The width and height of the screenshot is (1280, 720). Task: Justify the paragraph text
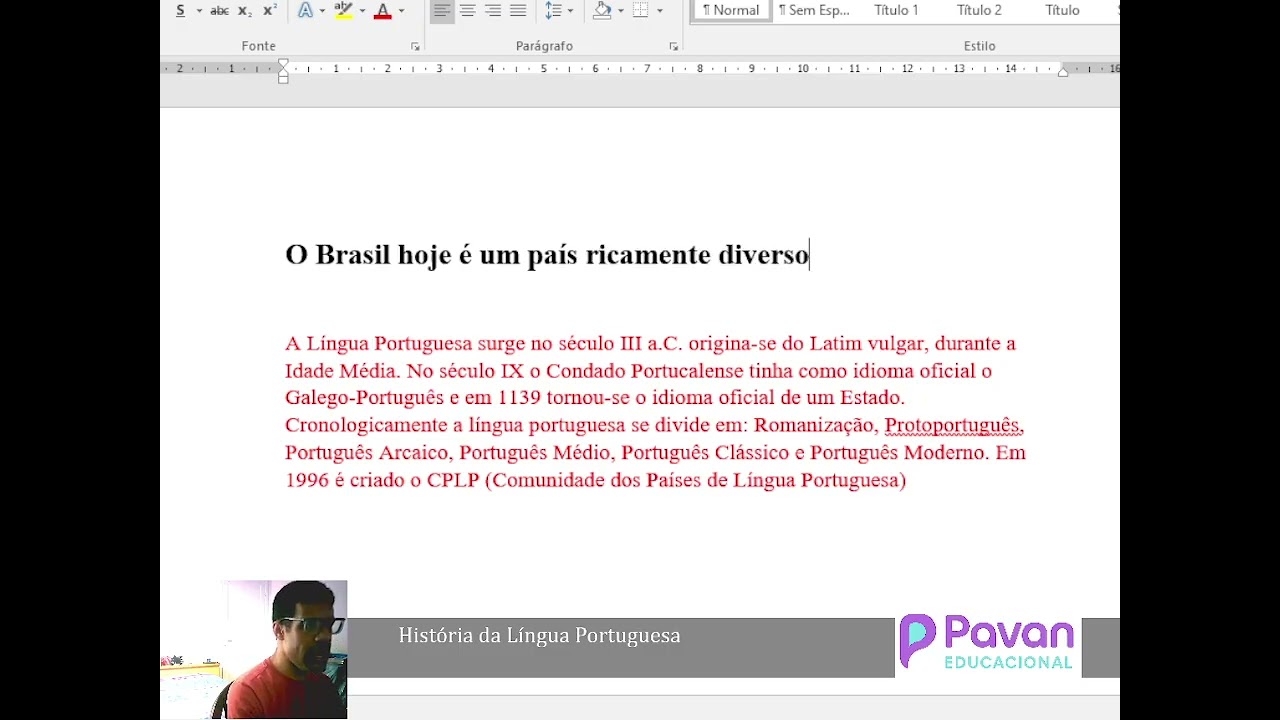pos(518,11)
